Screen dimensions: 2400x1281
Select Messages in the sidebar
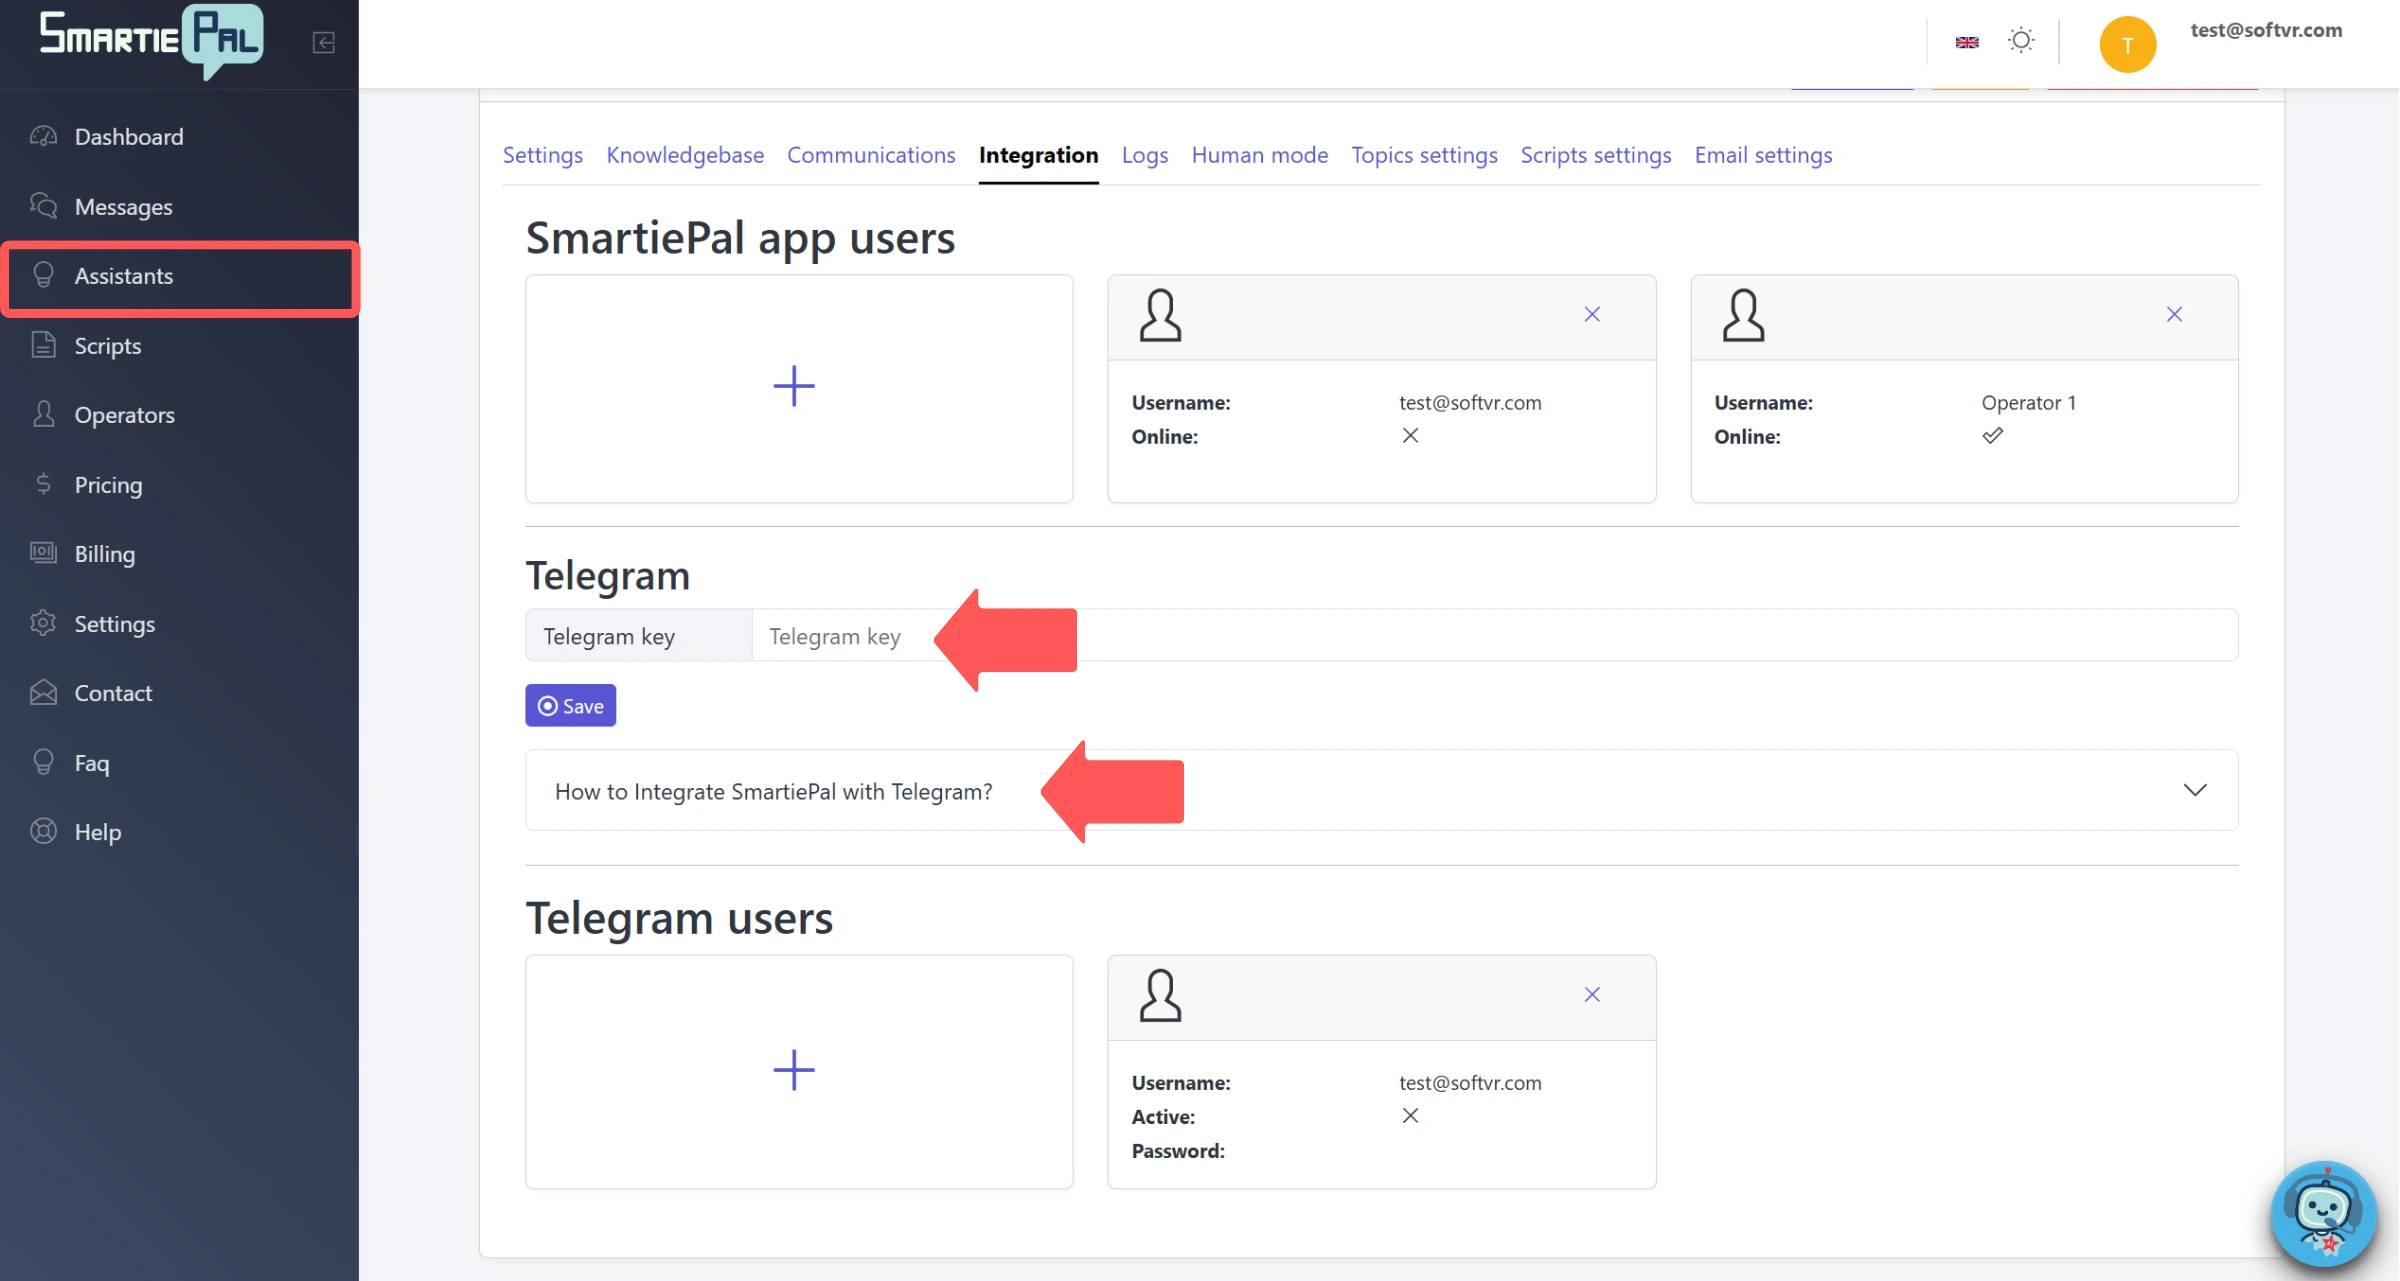[x=124, y=206]
